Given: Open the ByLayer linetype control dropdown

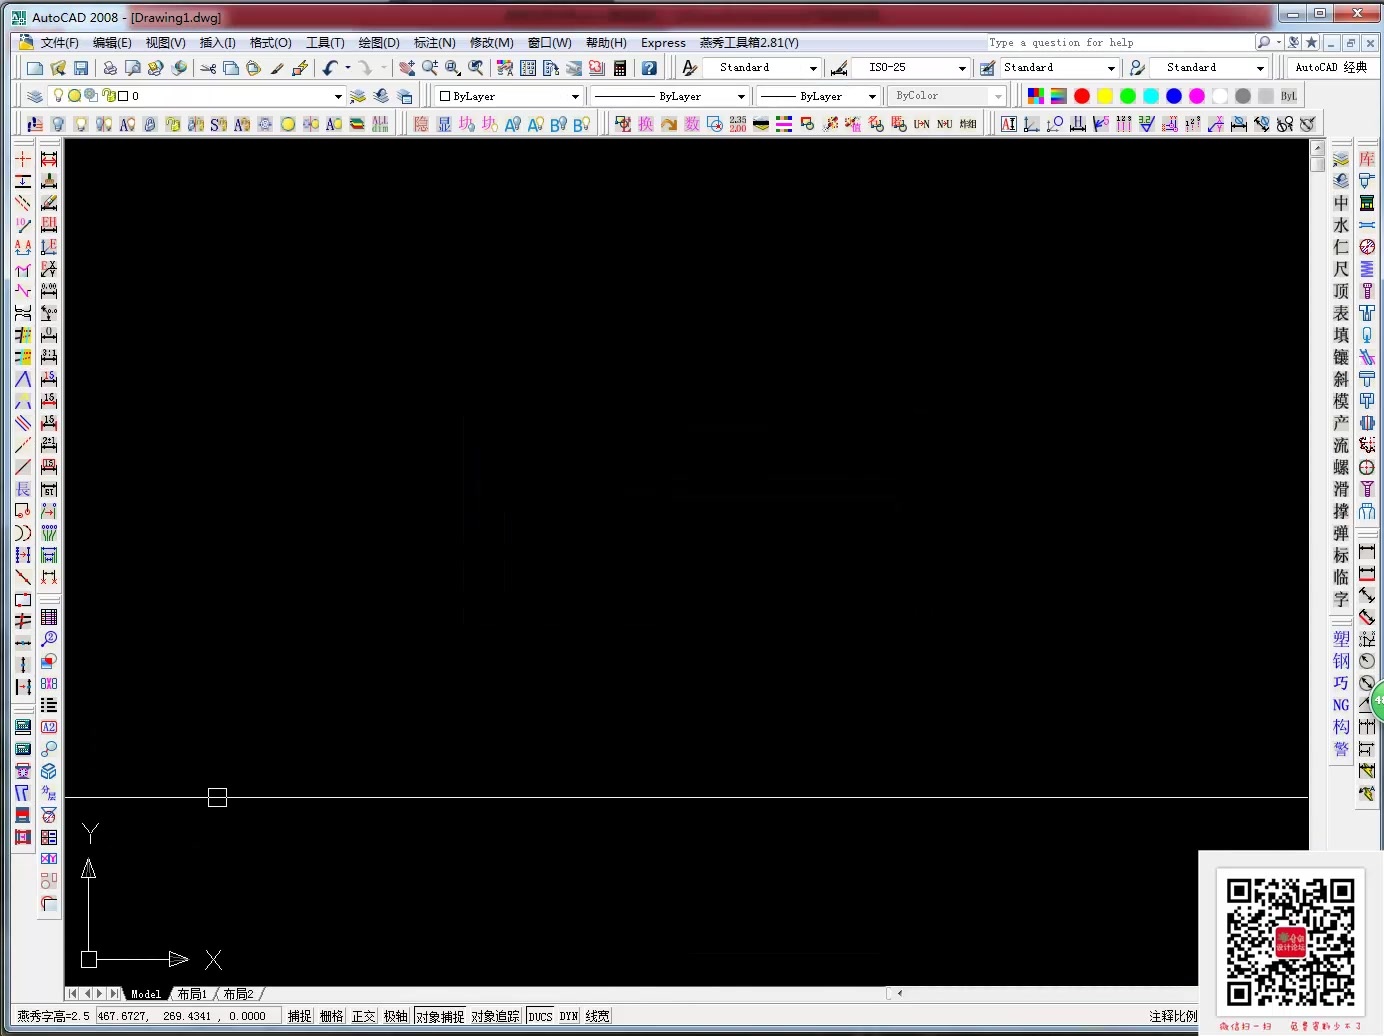Looking at the screenshot, I should (x=741, y=97).
